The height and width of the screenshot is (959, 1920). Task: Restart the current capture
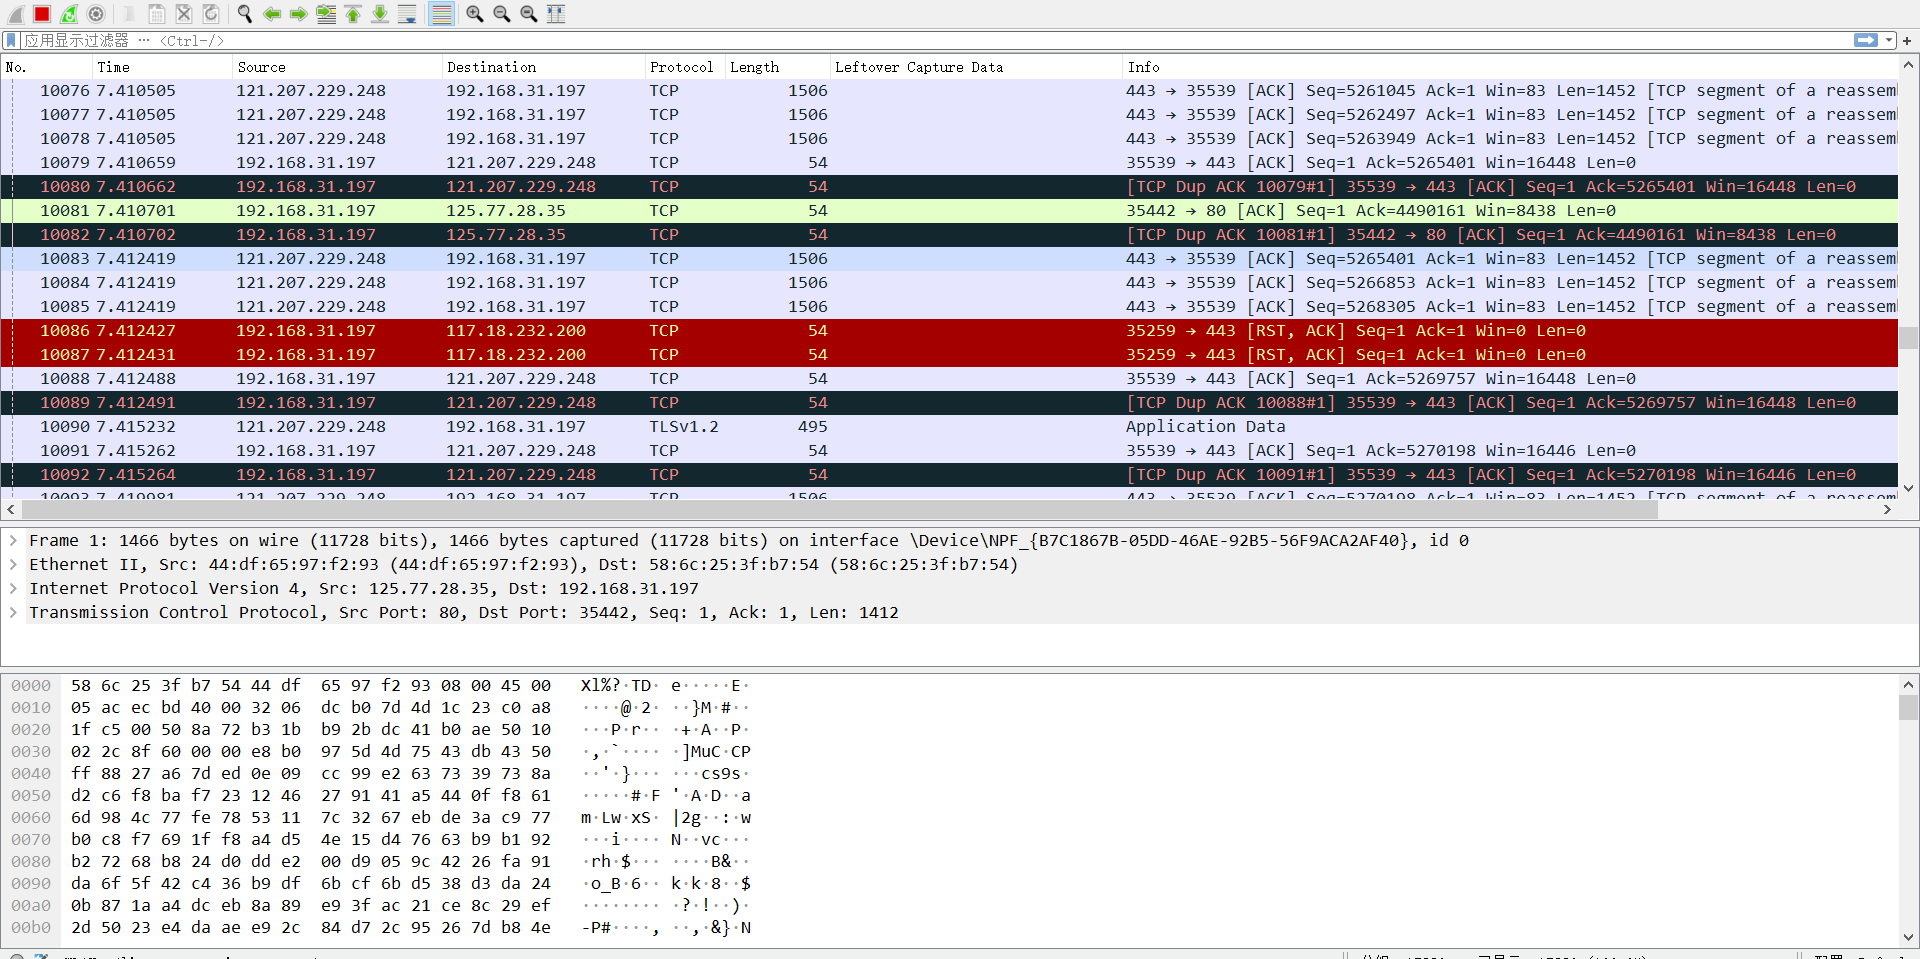coord(69,14)
